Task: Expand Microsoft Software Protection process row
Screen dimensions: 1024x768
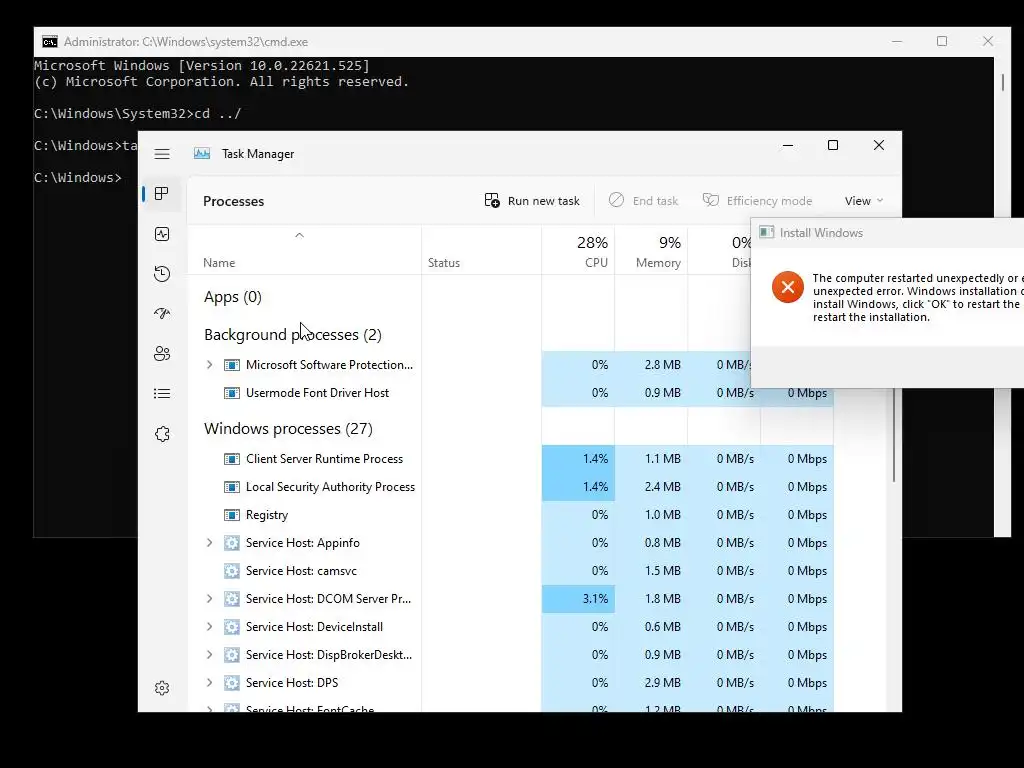Action: click(210, 364)
